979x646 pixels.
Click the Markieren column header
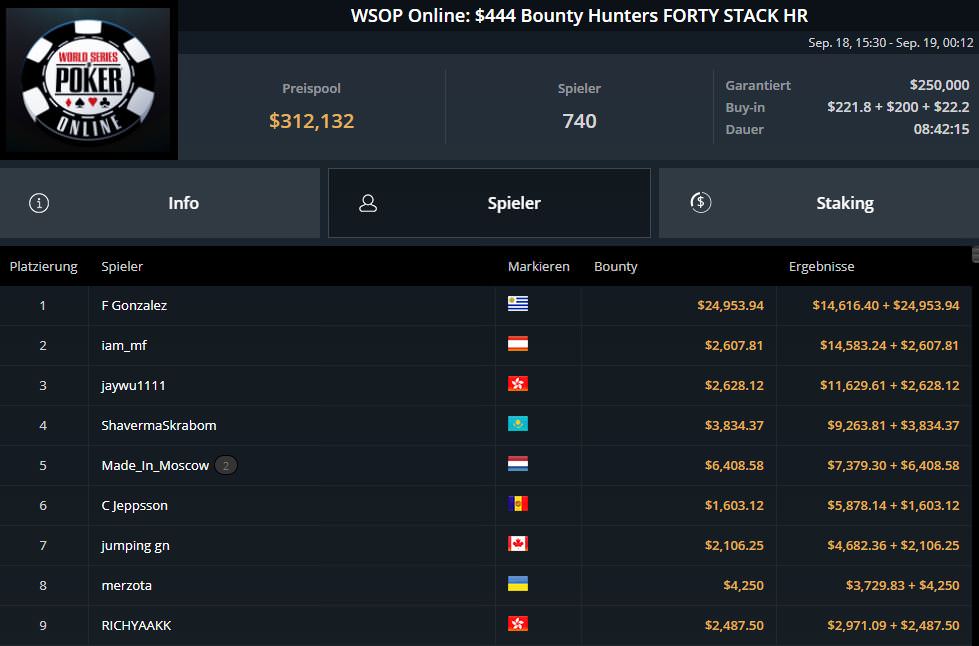tap(538, 267)
